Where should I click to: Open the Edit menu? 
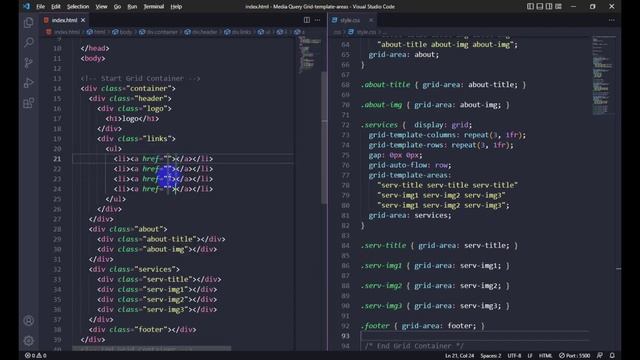coord(56,7)
